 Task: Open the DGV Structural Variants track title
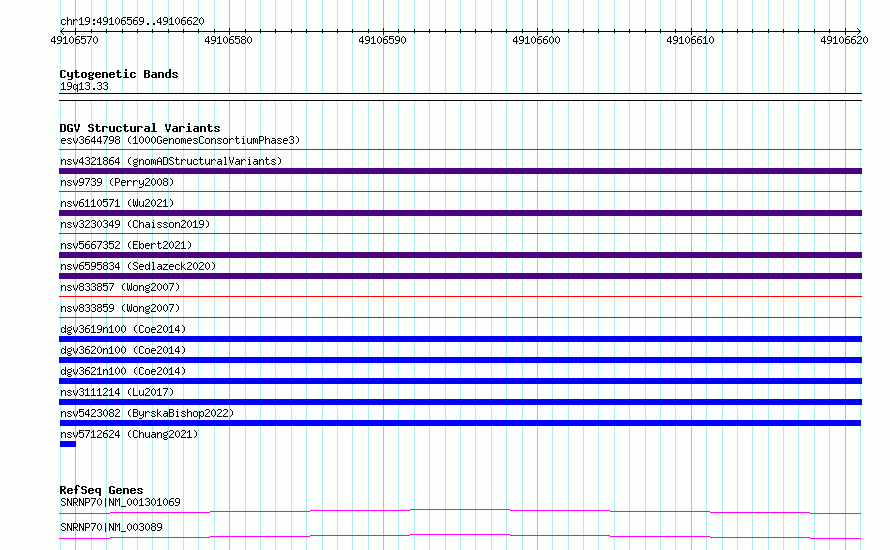click(140, 128)
